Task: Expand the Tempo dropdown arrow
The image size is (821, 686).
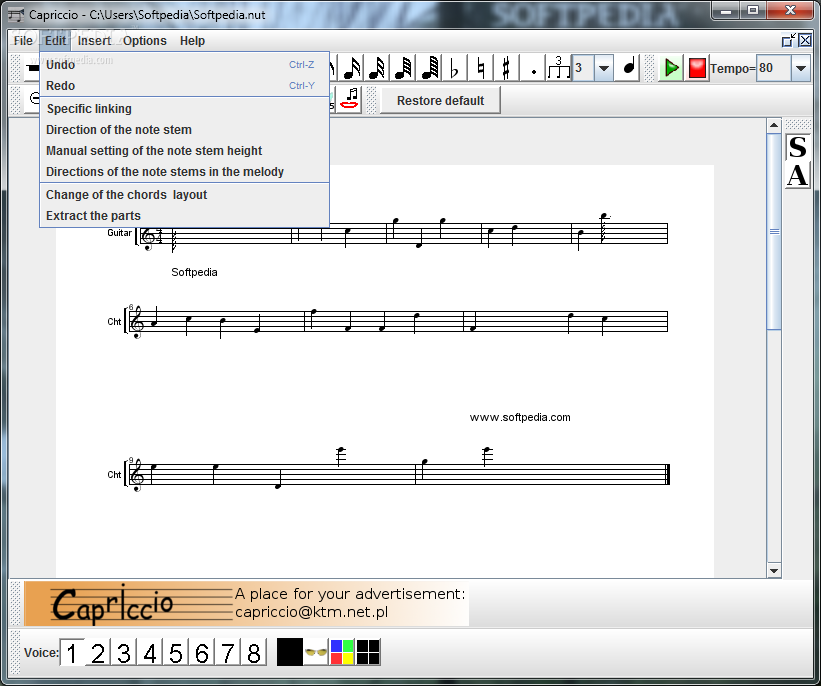Action: [x=800, y=68]
